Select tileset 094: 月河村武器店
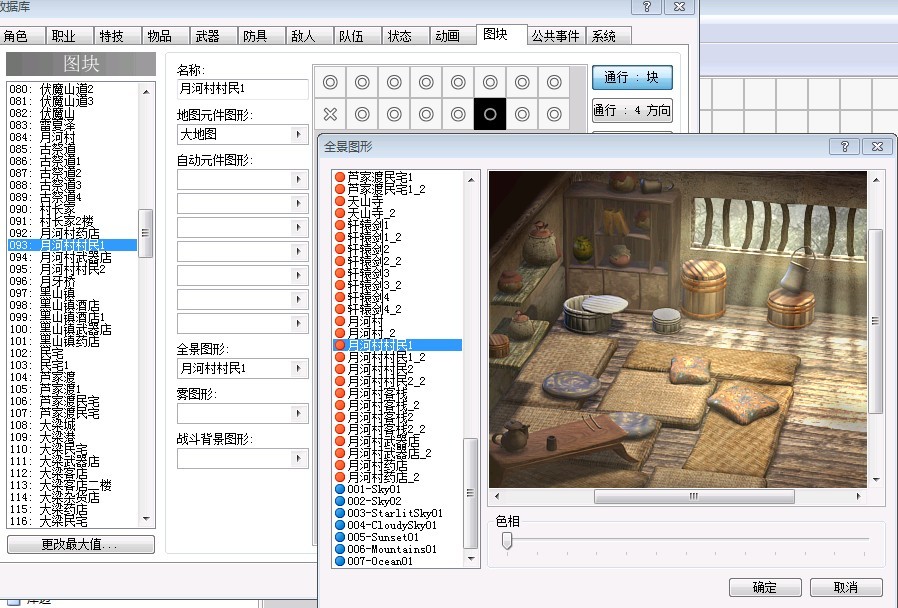Screen dimensions: 898x608 pyautogui.click(x=73, y=257)
